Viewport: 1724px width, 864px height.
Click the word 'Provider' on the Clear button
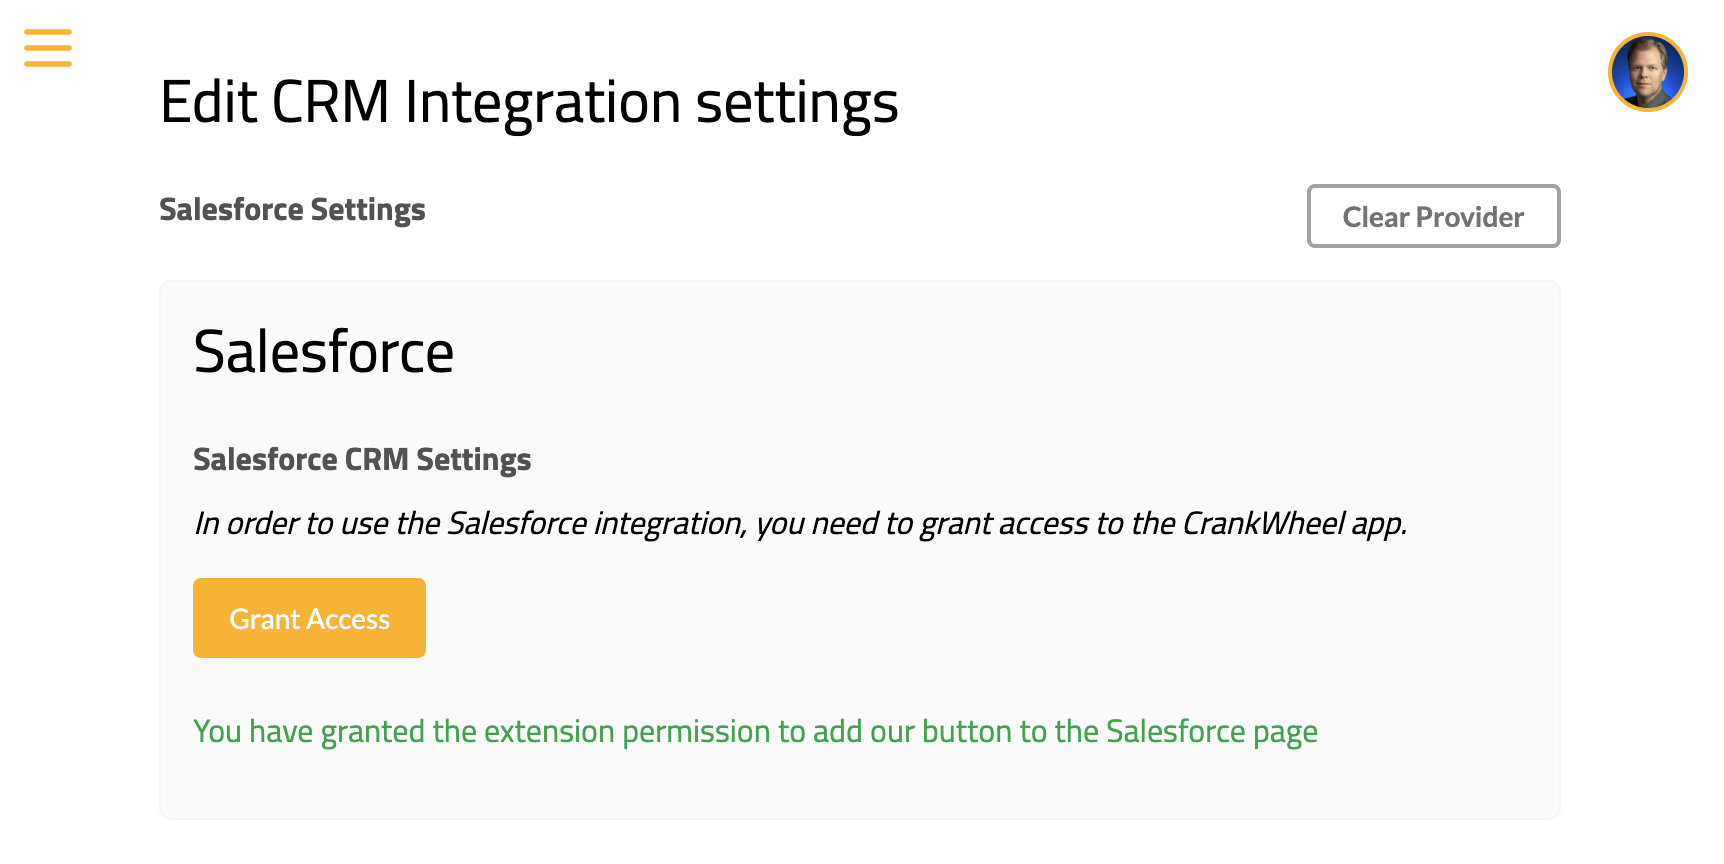click(x=1470, y=217)
